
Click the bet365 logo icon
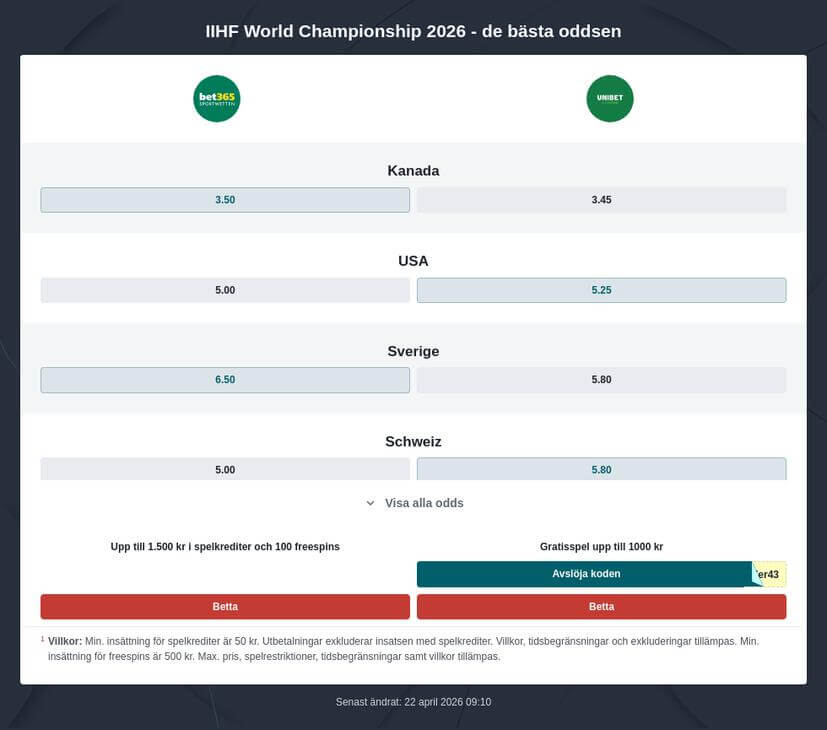217,99
